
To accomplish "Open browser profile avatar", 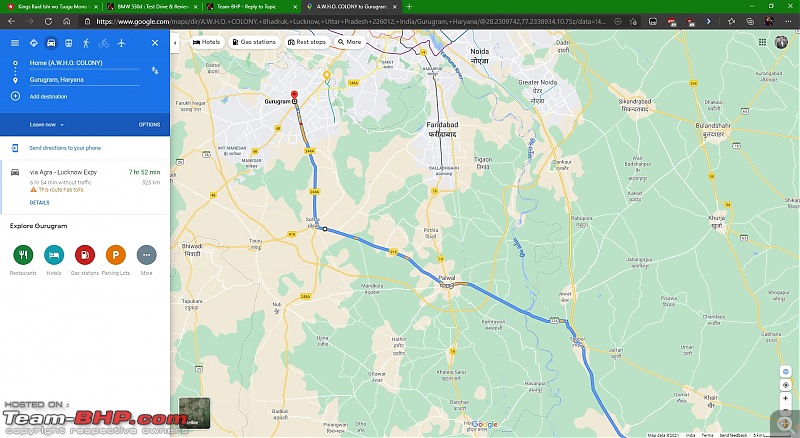I will (769, 21).
